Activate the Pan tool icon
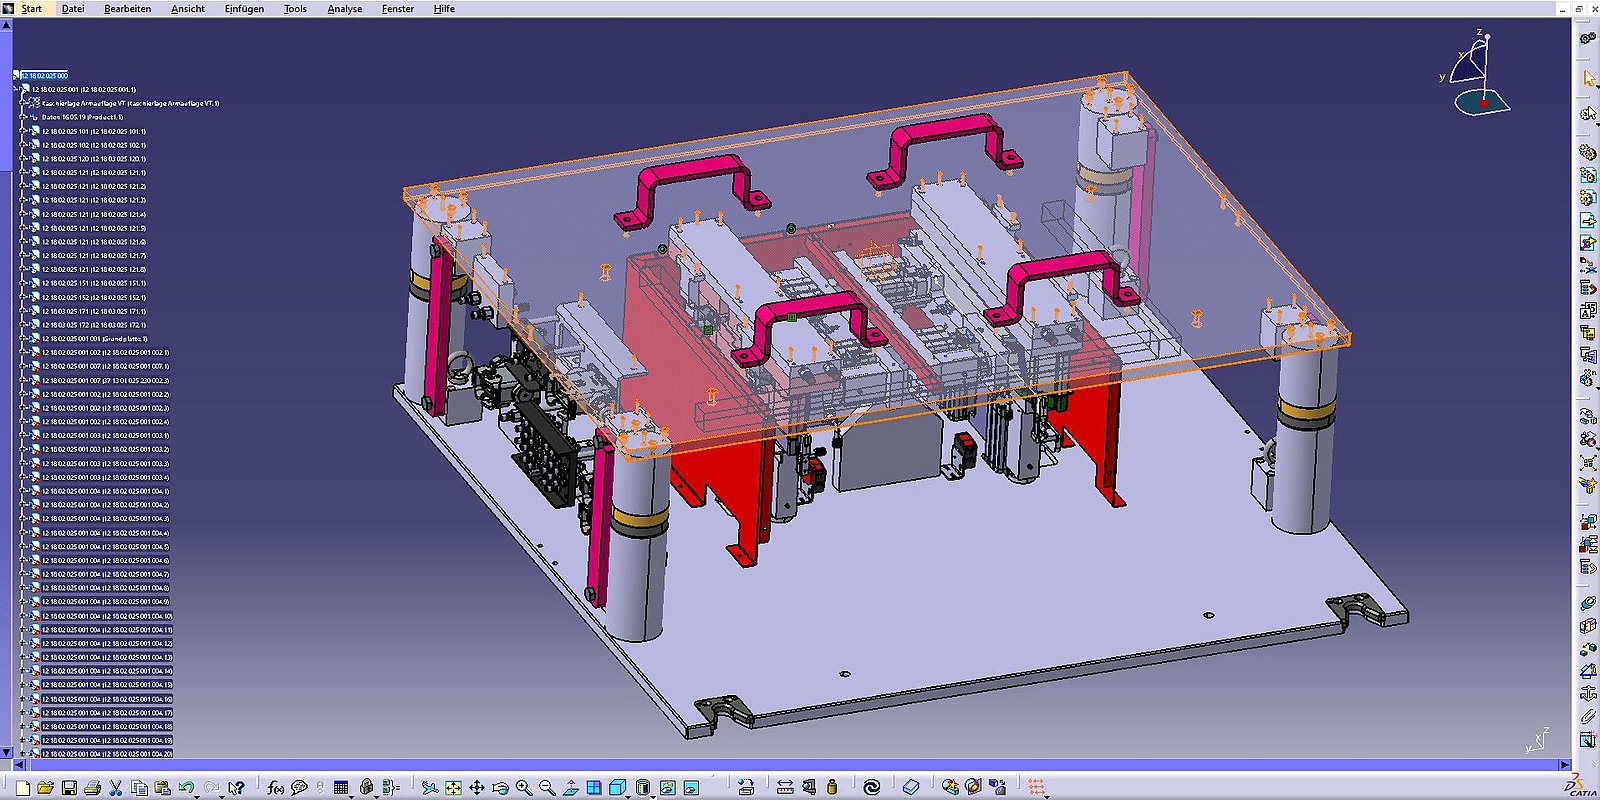The width and height of the screenshot is (1600, 800). [477, 788]
